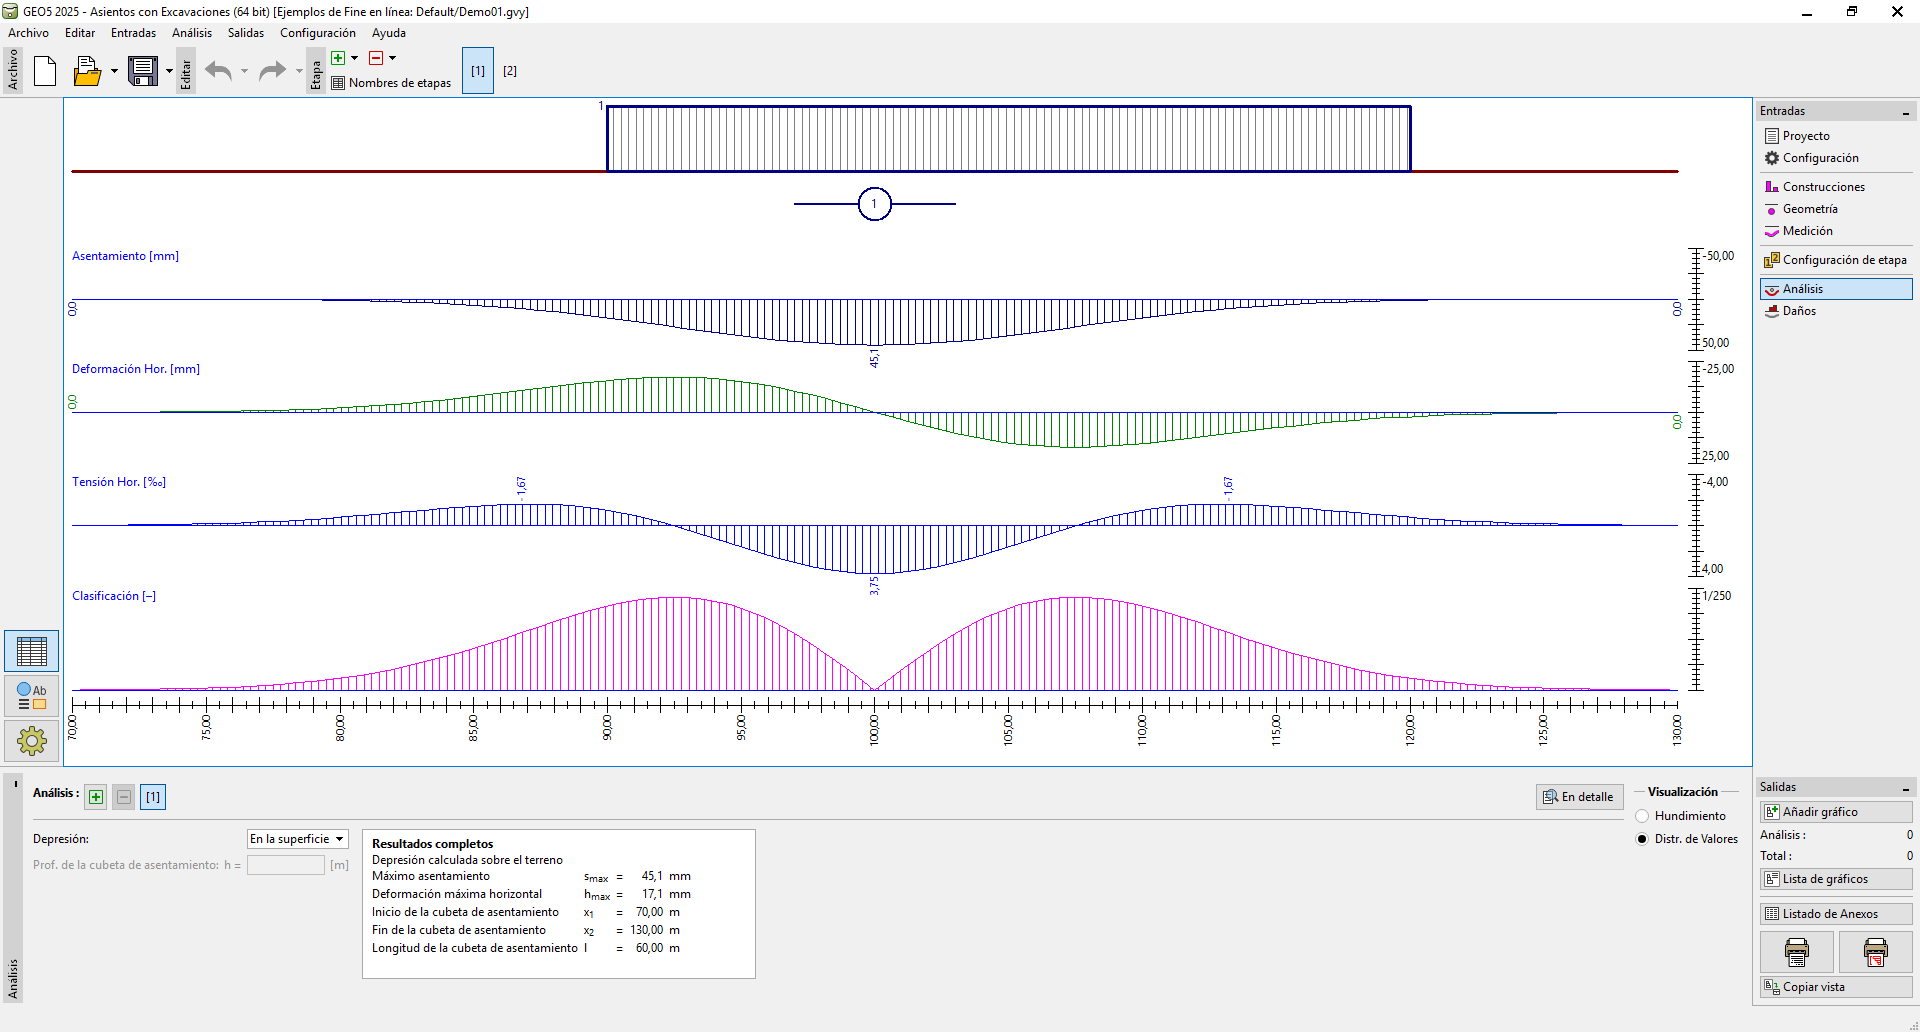Click the New file icon
The image size is (1920, 1032).
click(45, 71)
